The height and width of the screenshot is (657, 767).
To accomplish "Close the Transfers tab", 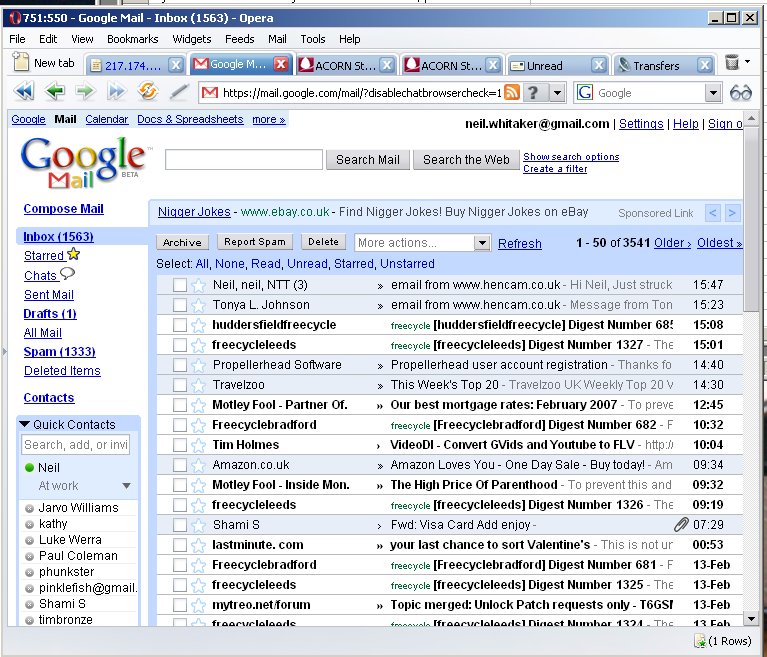I will pyautogui.click(x=704, y=65).
